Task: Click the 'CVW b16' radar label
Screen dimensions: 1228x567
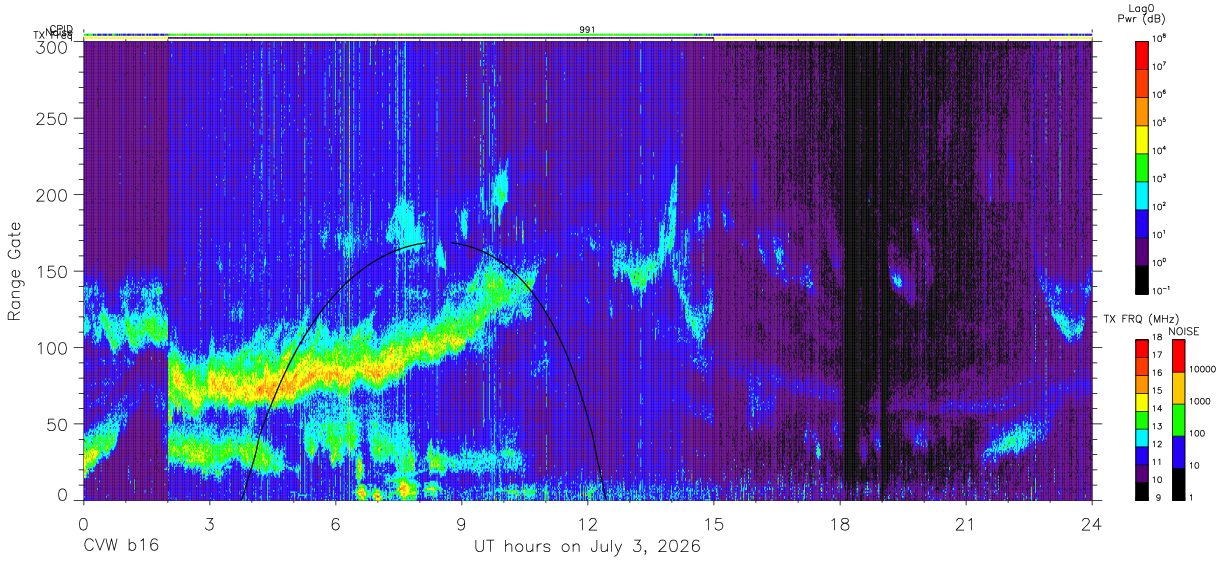Action: 121,547
